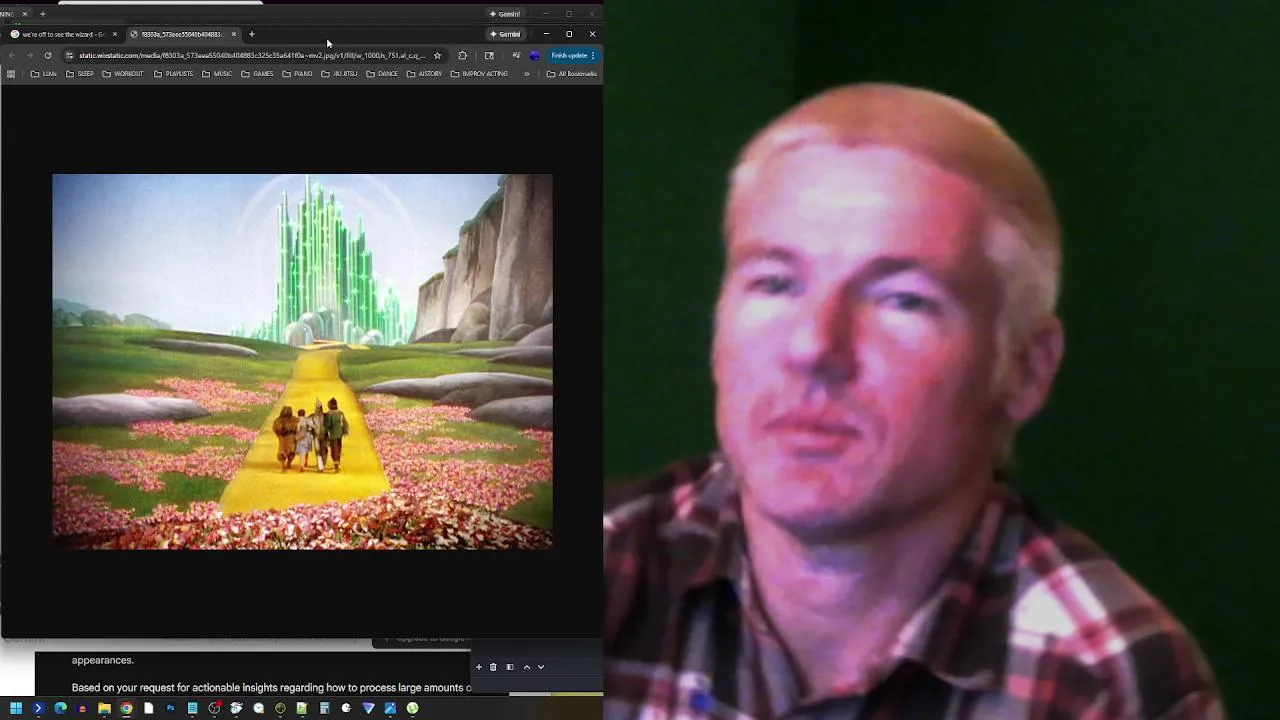The width and height of the screenshot is (1280, 720).
Task: Open the DANCE bookmark folder
Action: (383, 74)
